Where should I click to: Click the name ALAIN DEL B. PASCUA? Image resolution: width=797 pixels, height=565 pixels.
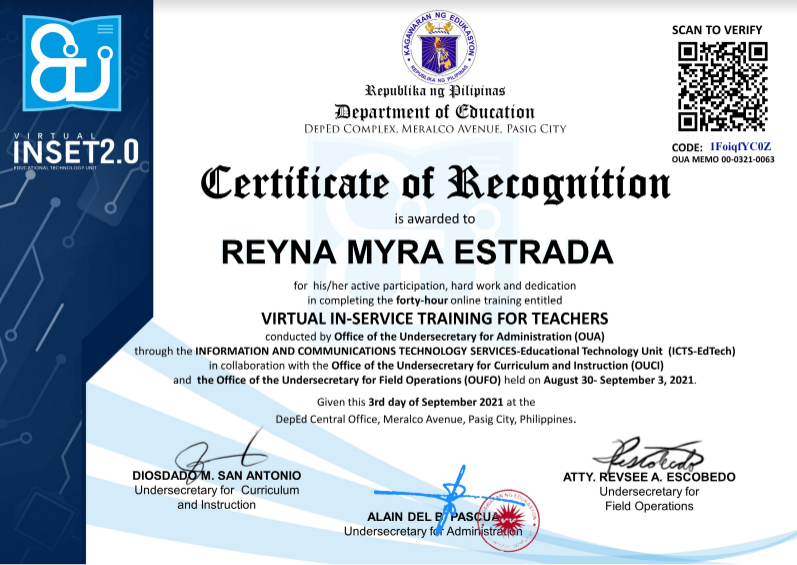[x=434, y=517]
